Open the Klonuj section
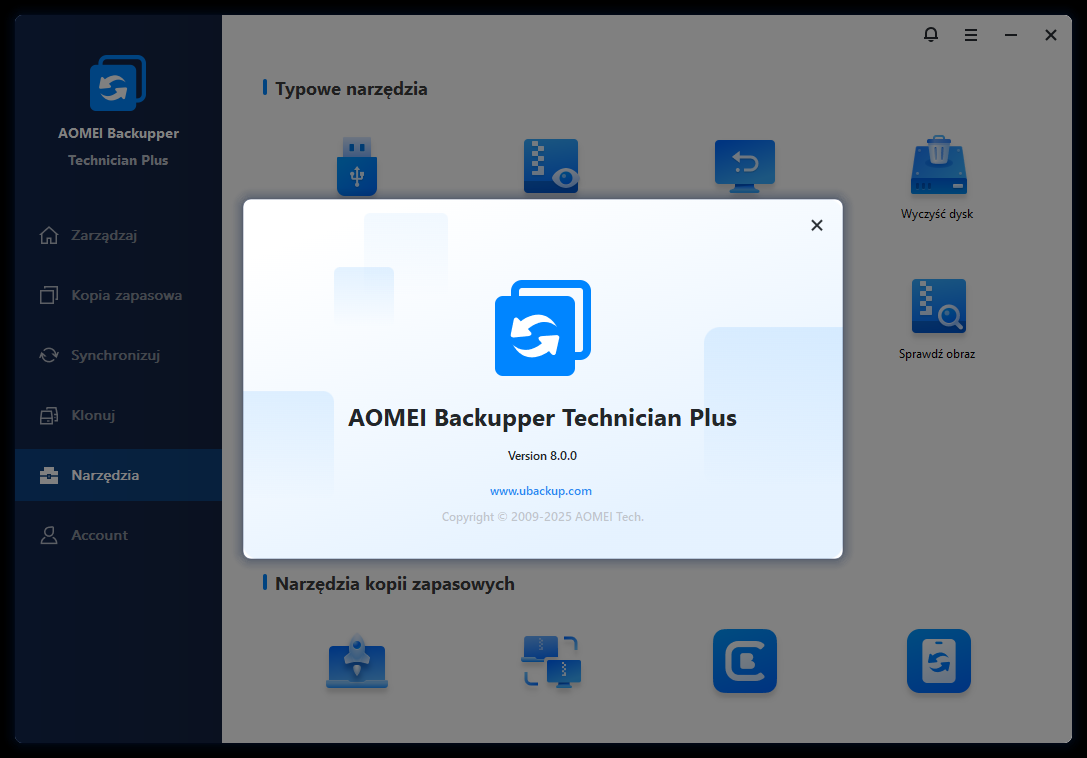The image size is (1087, 758). pos(119,415)
